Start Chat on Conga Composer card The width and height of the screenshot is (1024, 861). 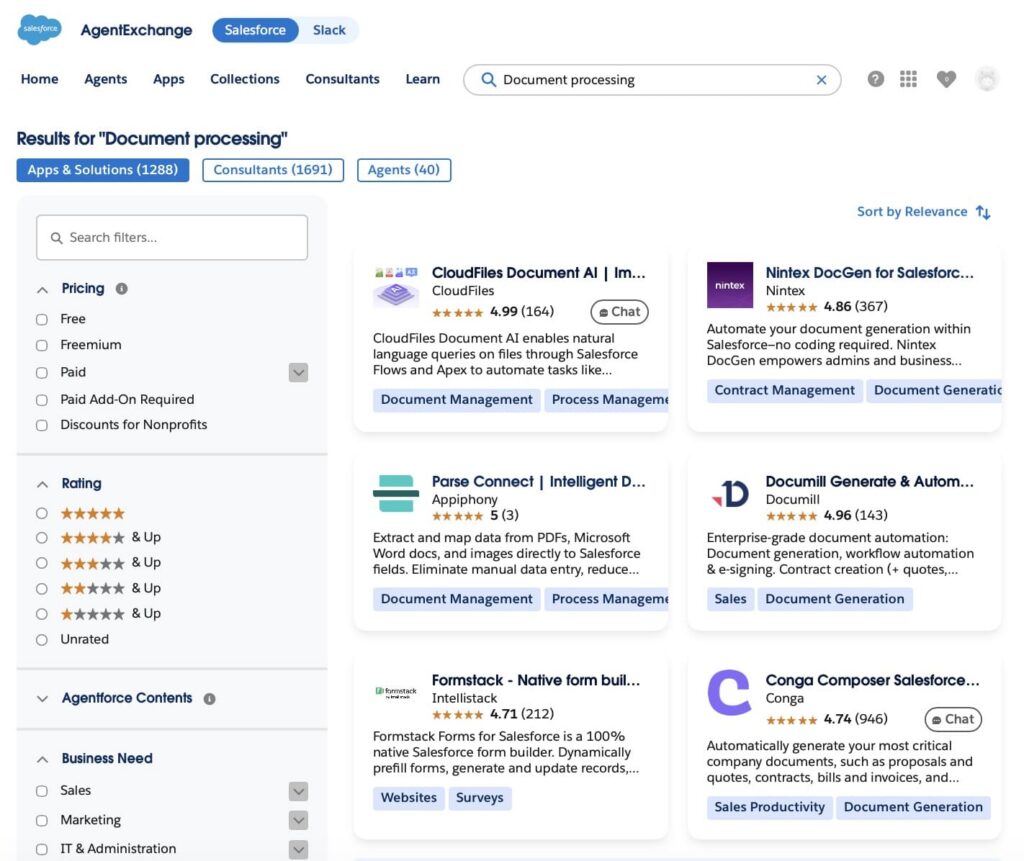coord(953,719)
